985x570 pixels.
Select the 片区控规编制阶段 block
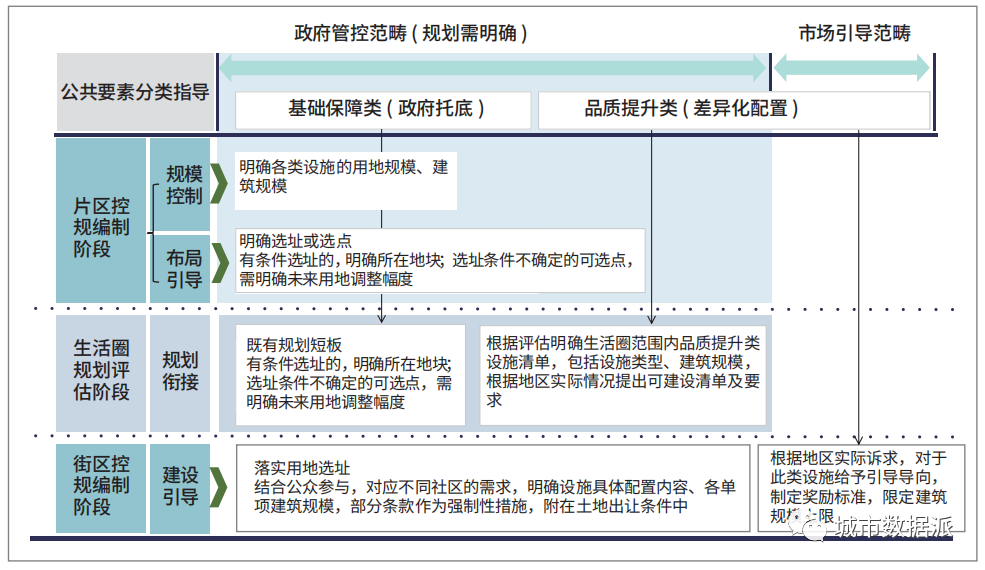pos(101,221)
